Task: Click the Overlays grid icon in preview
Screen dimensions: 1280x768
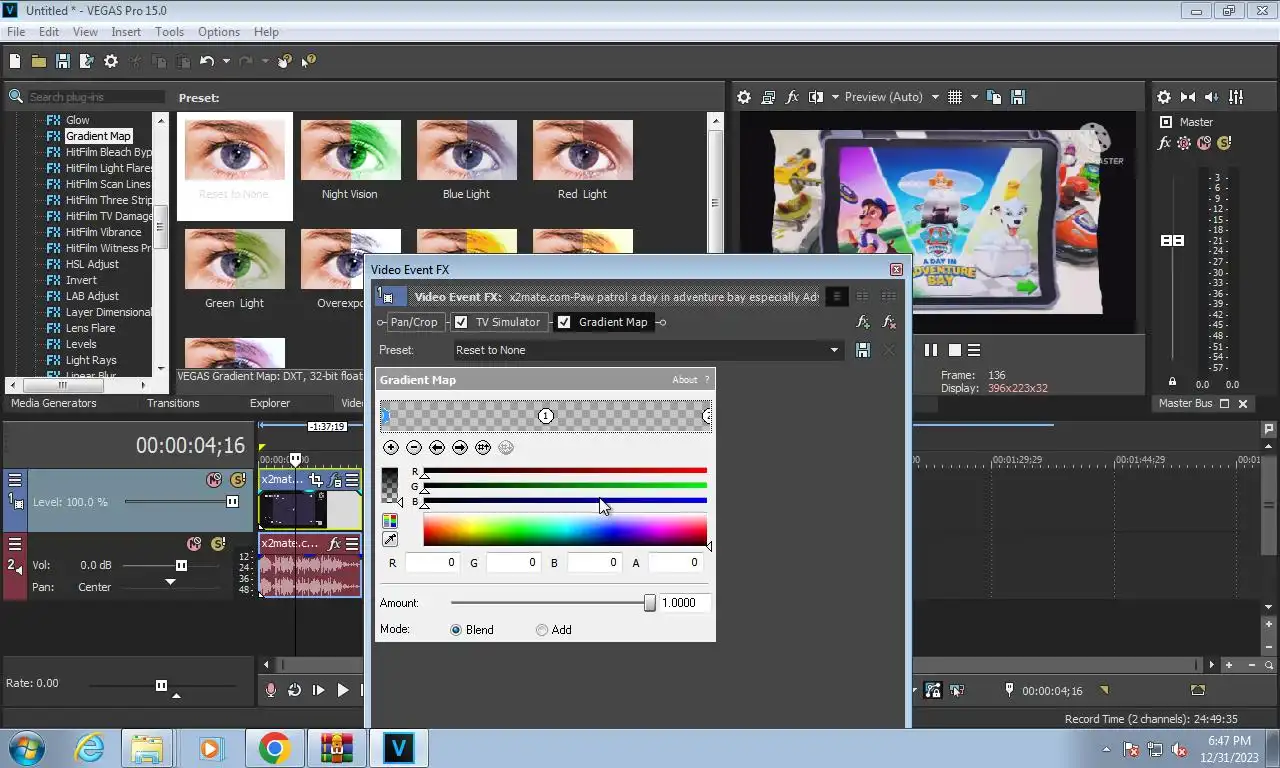Action: (x=955, y=97)
